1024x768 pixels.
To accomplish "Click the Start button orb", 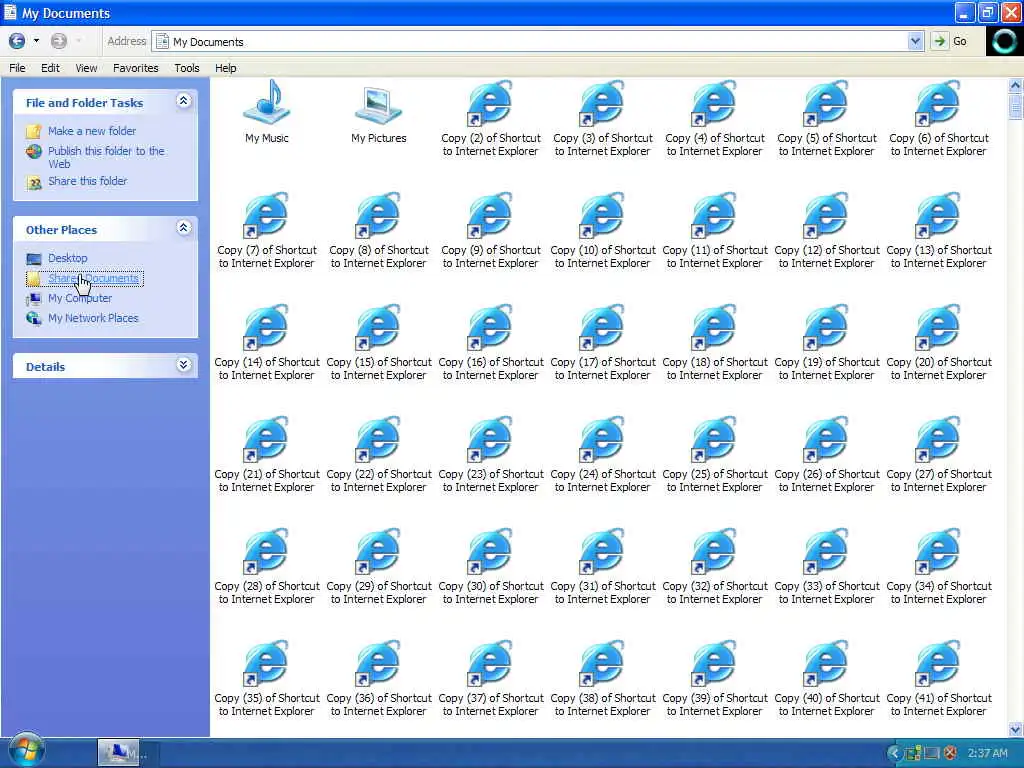I will coord(25,750).
